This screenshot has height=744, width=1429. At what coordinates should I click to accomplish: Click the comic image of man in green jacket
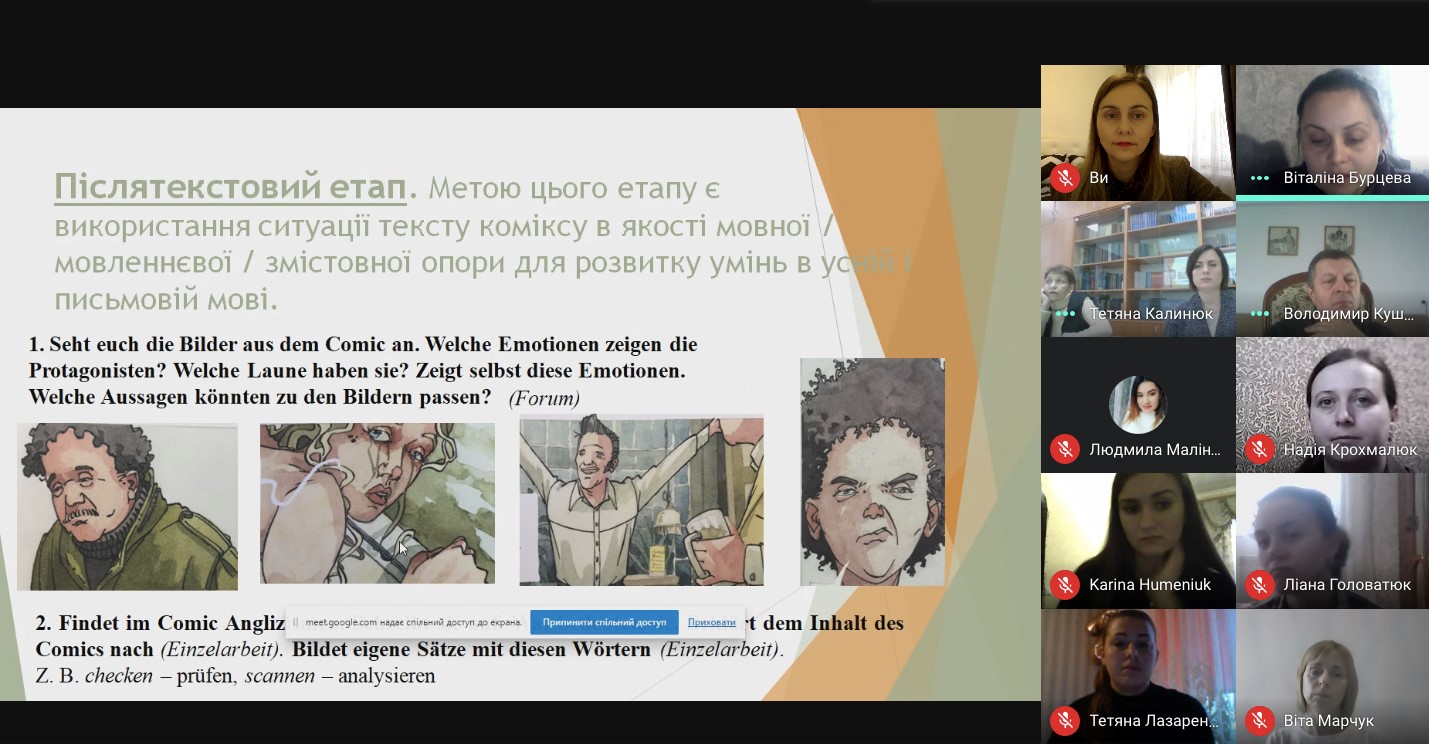pyautogui.click(x=127, y=506)
